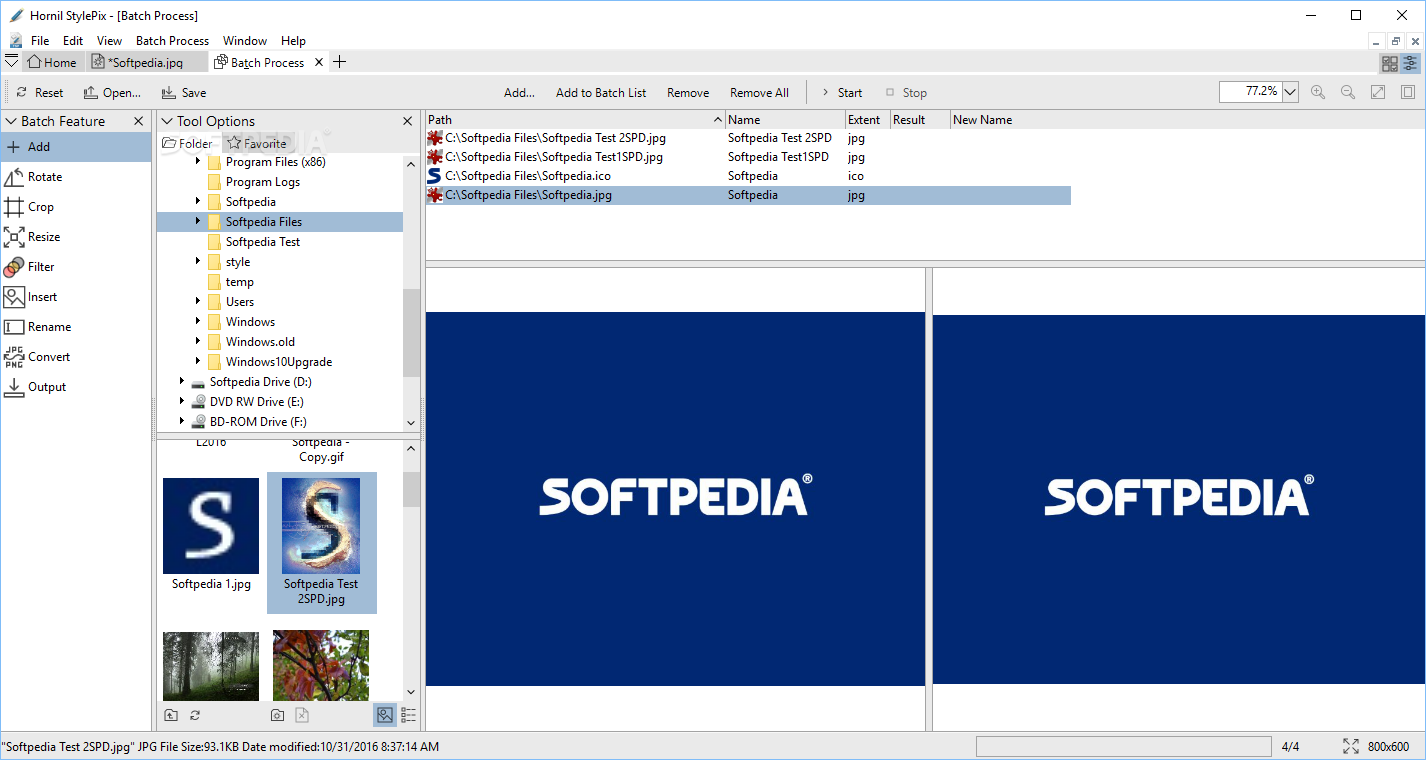The width and height of the screenshot is (1426, 760).
Task: Collapse the Tool Options panel header arrow
Action: coord(167,121)
